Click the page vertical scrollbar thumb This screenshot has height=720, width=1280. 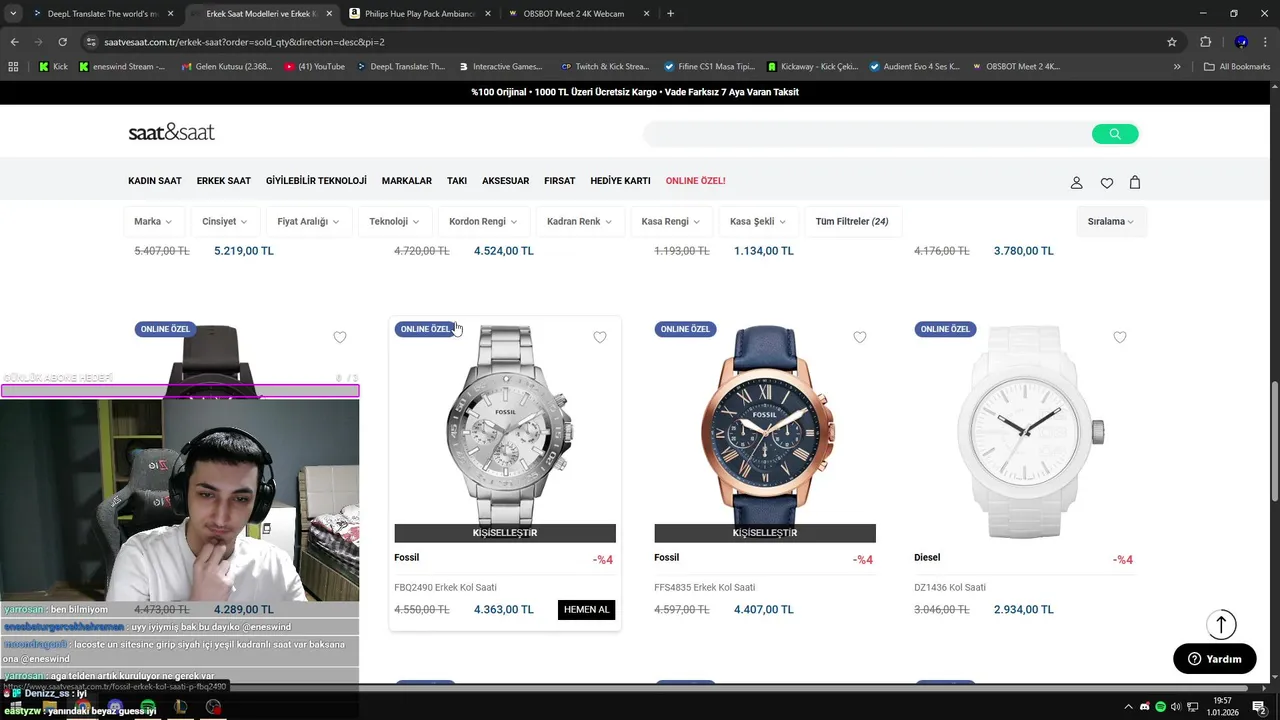pos(1274,441)
